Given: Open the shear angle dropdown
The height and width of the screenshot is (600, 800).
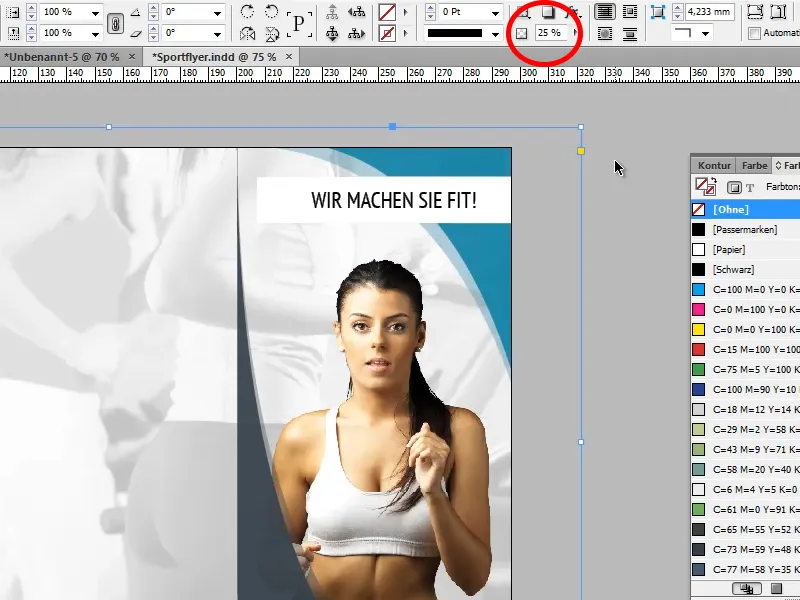Looking at the screenshot, I should (x=217, y=34).
